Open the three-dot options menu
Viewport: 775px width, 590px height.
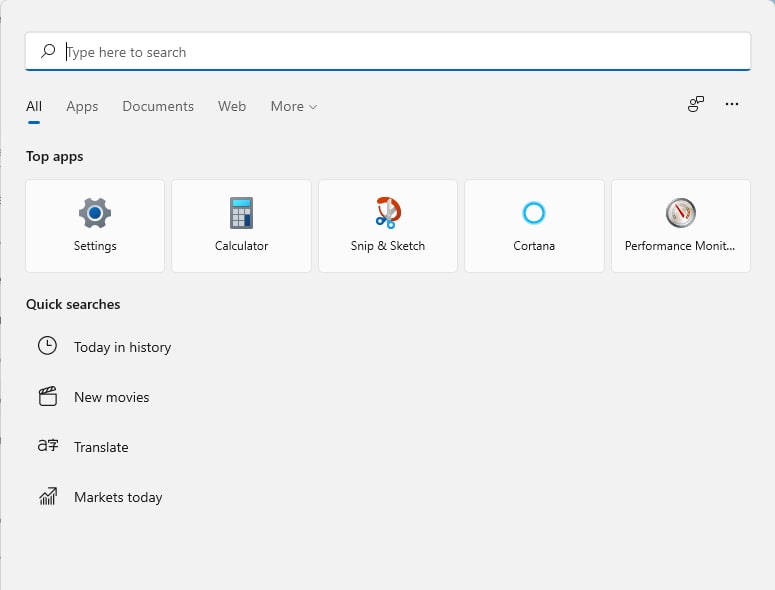732,104
